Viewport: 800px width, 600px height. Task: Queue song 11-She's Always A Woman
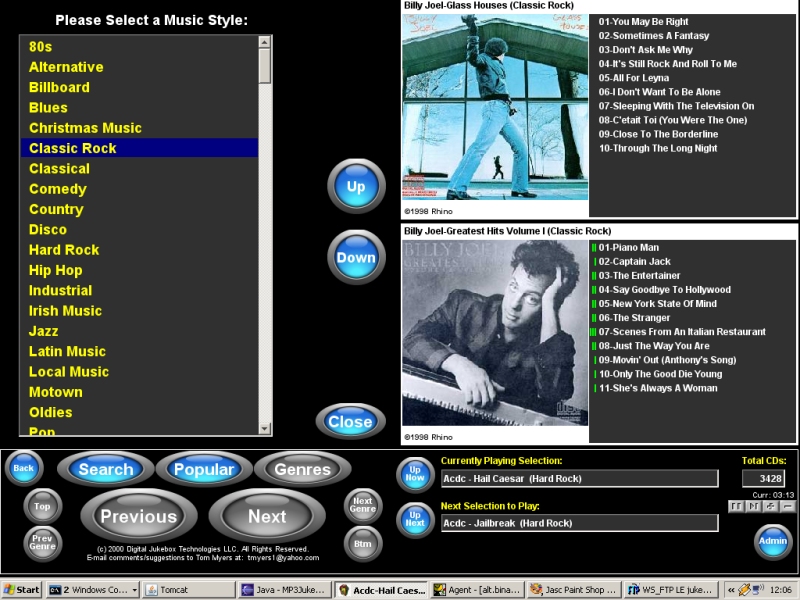click(x=658, y=388)
